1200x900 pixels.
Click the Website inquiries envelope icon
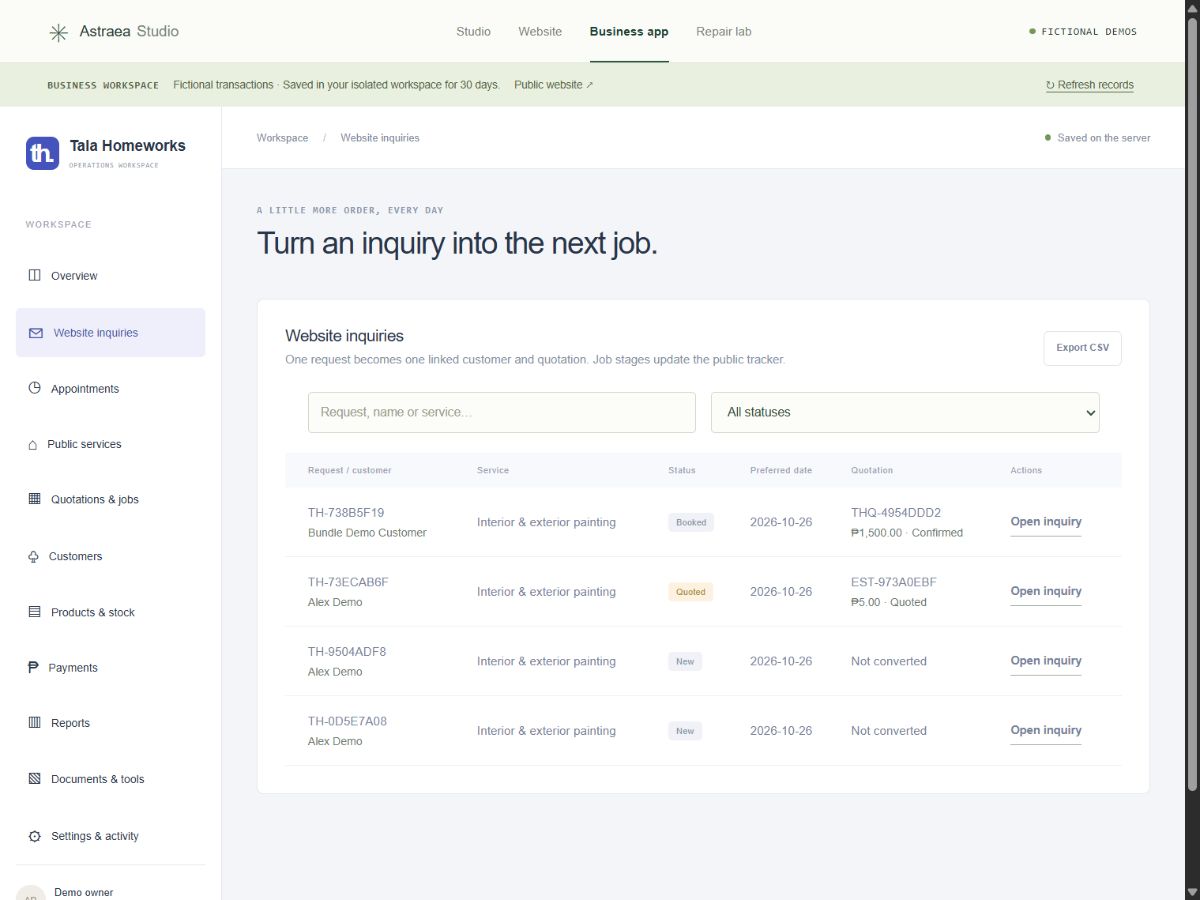point(36,333)
